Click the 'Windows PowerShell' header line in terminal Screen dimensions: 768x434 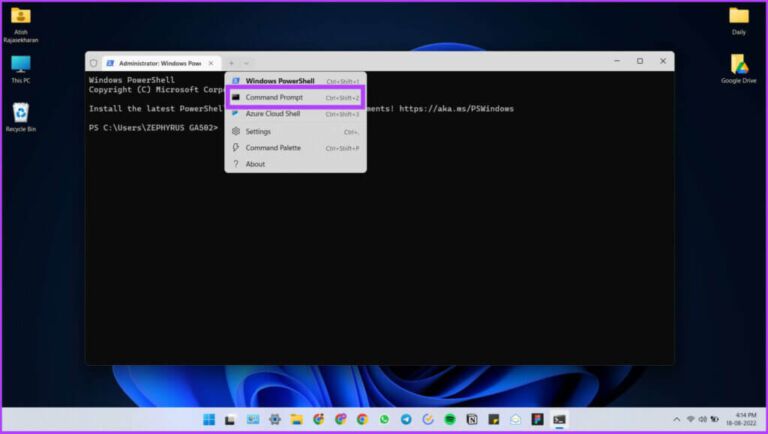coord(132,80)
